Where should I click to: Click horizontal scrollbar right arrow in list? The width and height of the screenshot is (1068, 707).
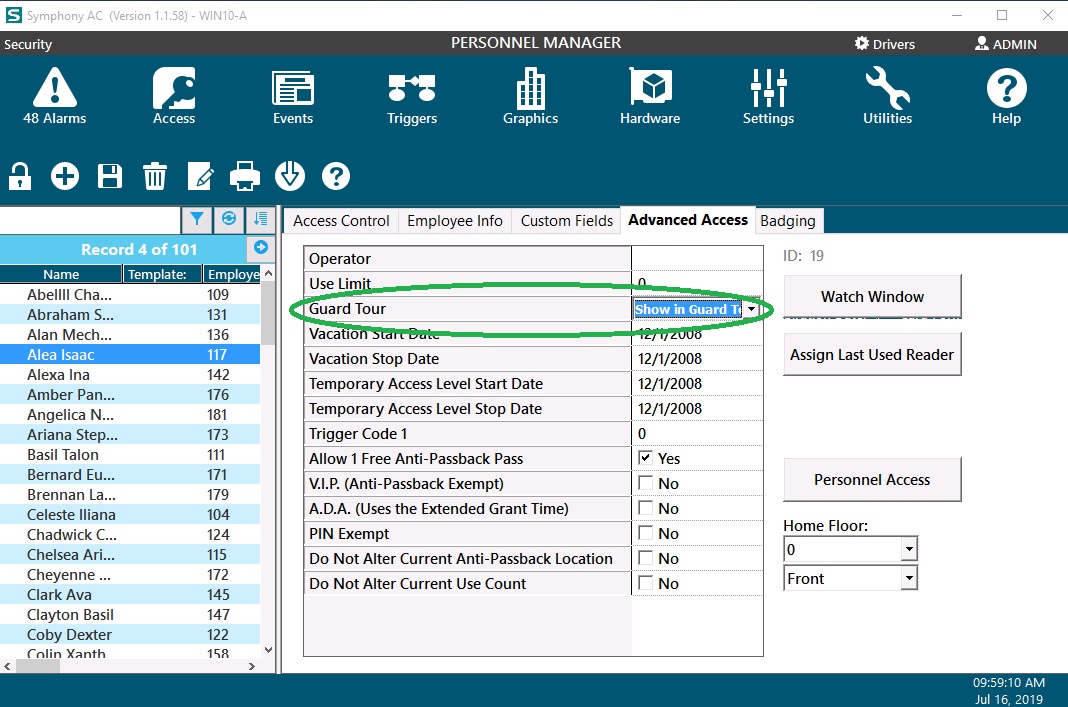(x=252, y=666)
